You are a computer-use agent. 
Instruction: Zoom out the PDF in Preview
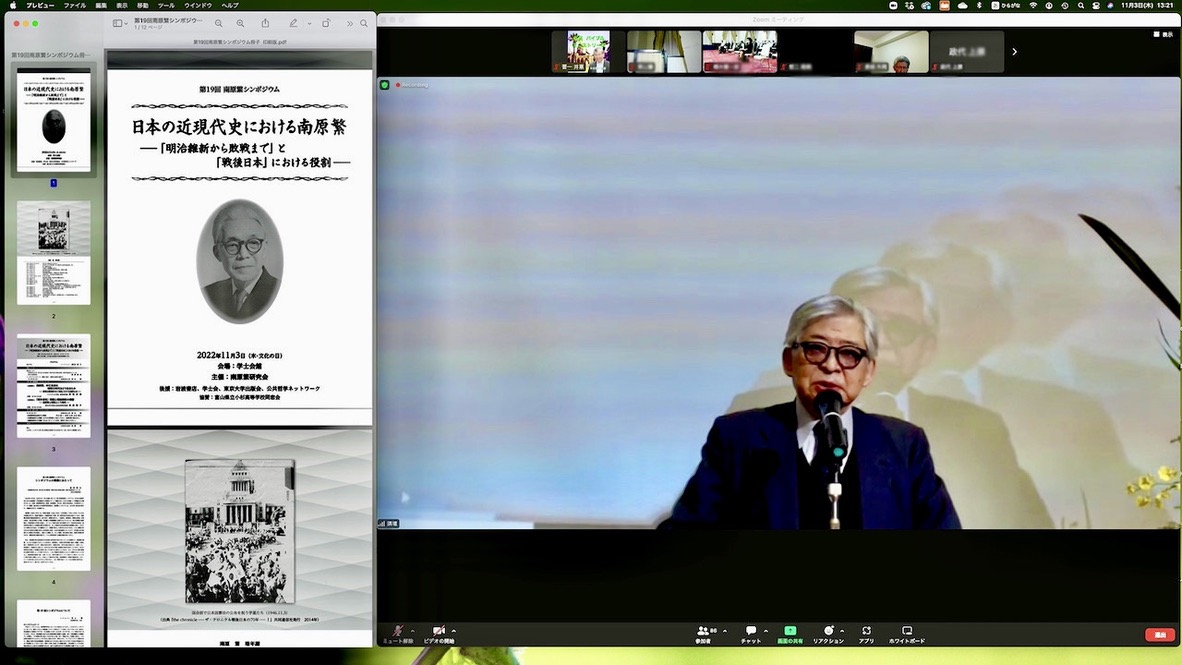point(219,23)
